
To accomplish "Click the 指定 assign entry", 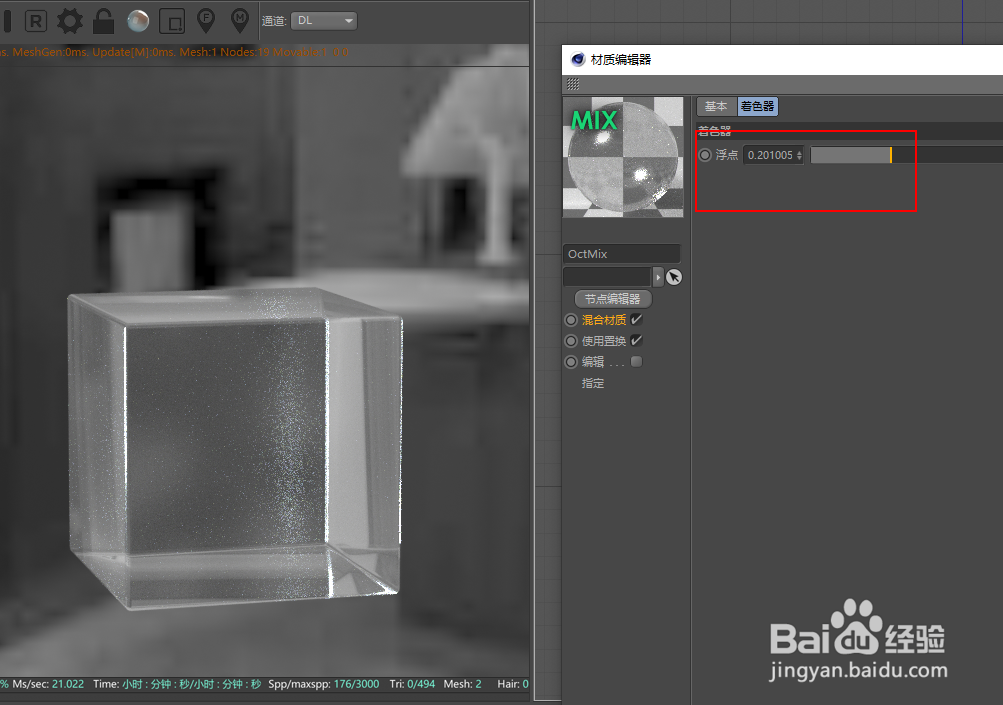I will click(x=593, y=383).
